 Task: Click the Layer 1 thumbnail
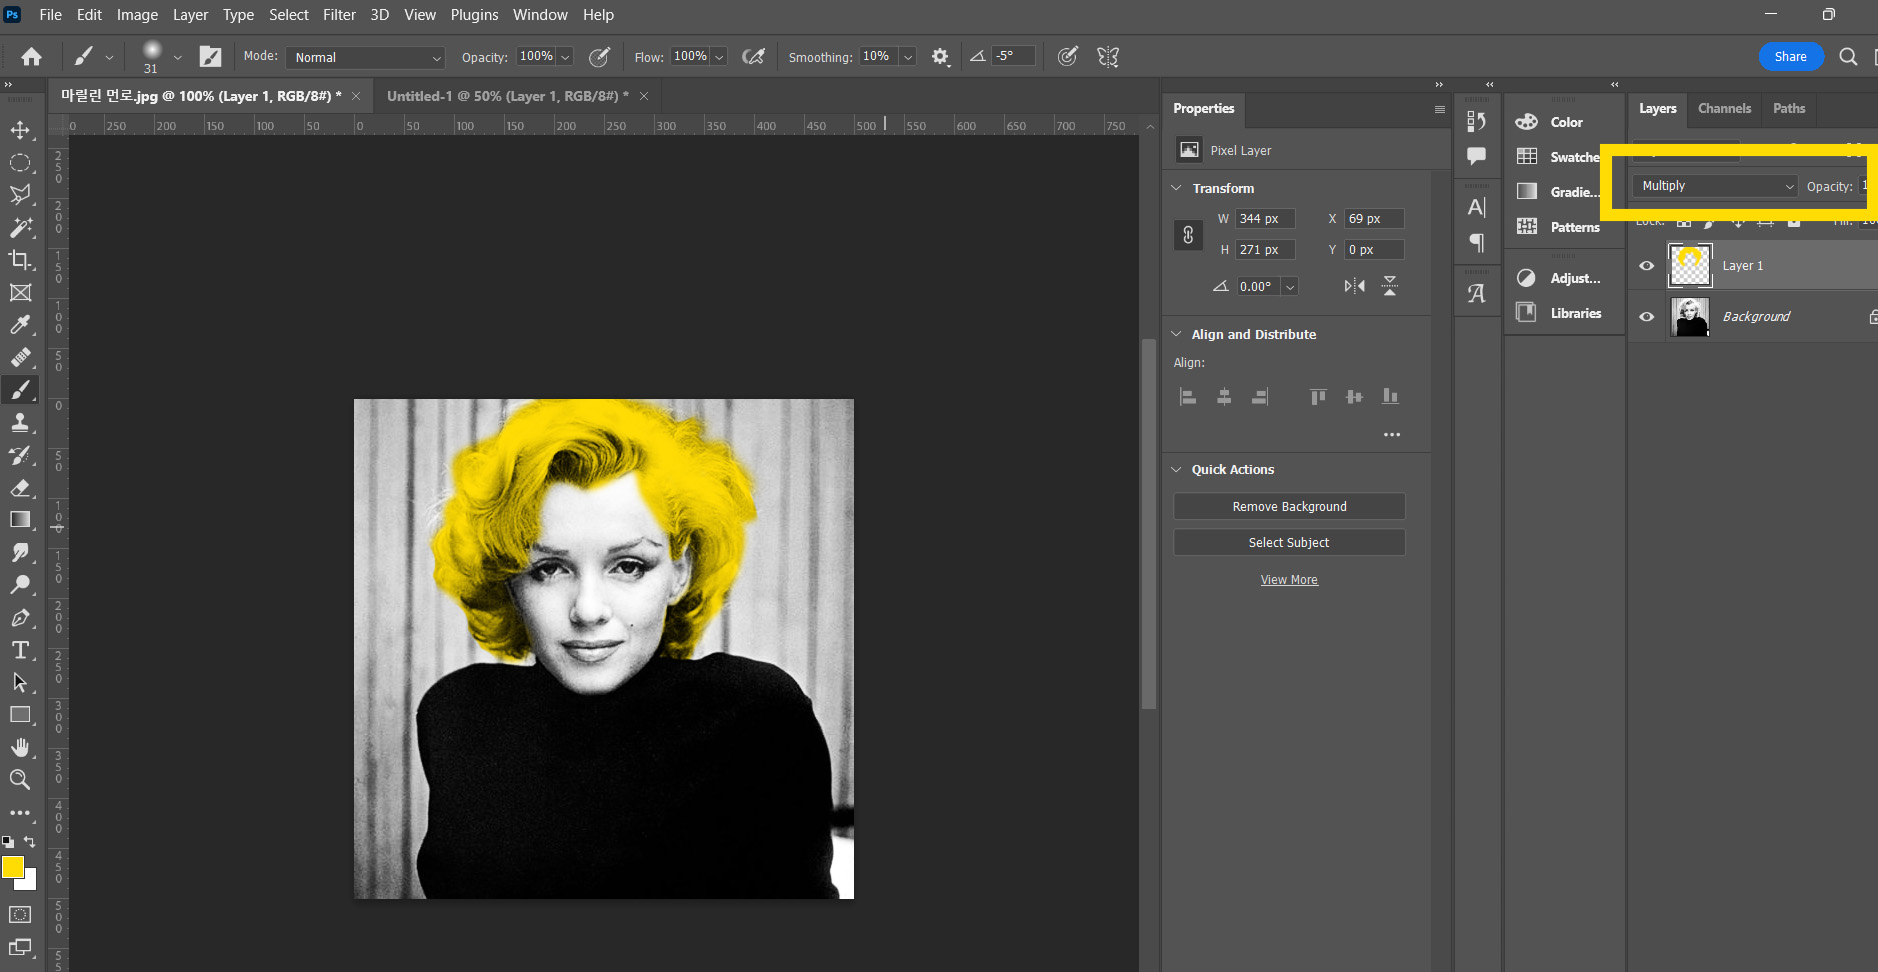(1690, 266)
